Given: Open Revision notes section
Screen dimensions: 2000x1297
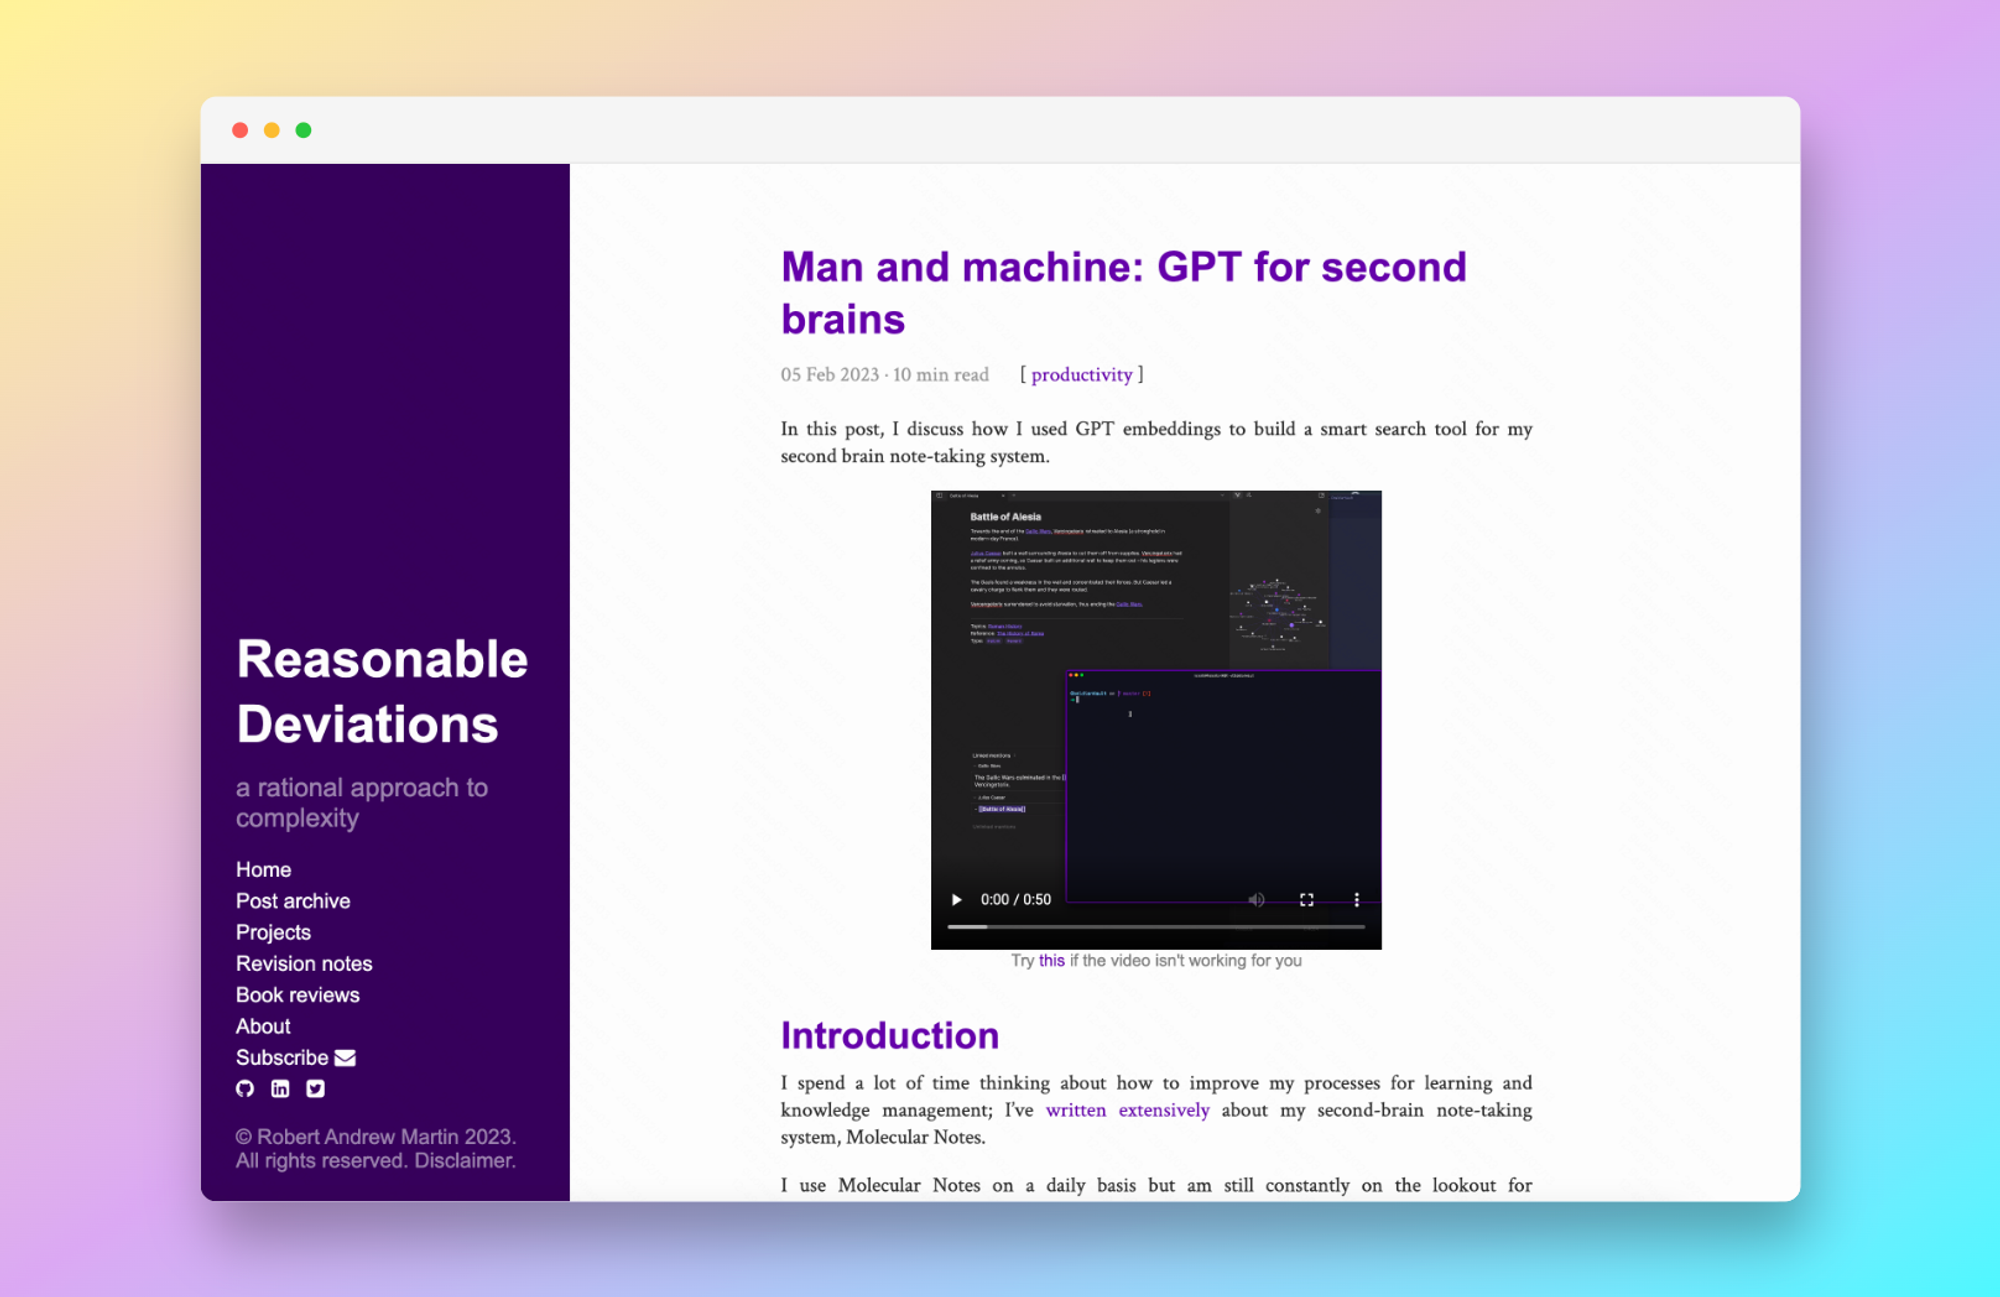Looking at the screenshot, I should pos(304,964).
